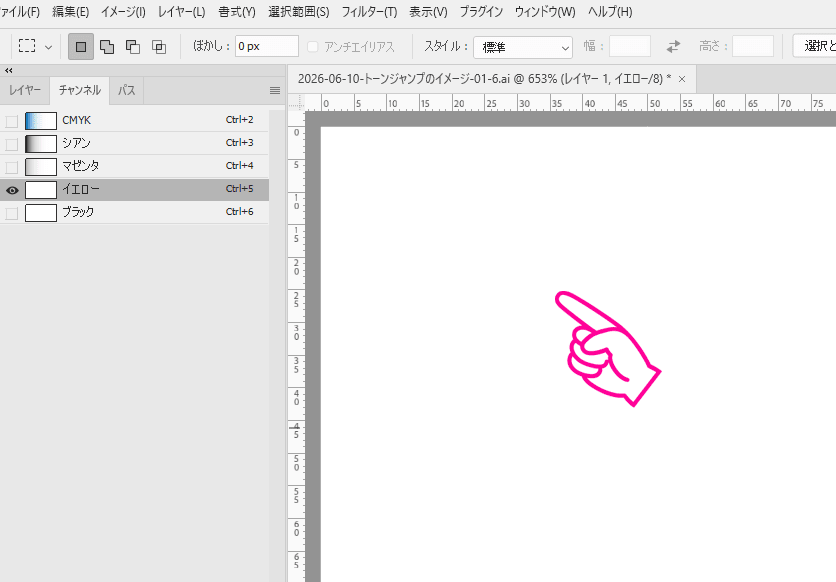
Task: Collapse the panel with double-arrow icon
Action: coord(9,70)
